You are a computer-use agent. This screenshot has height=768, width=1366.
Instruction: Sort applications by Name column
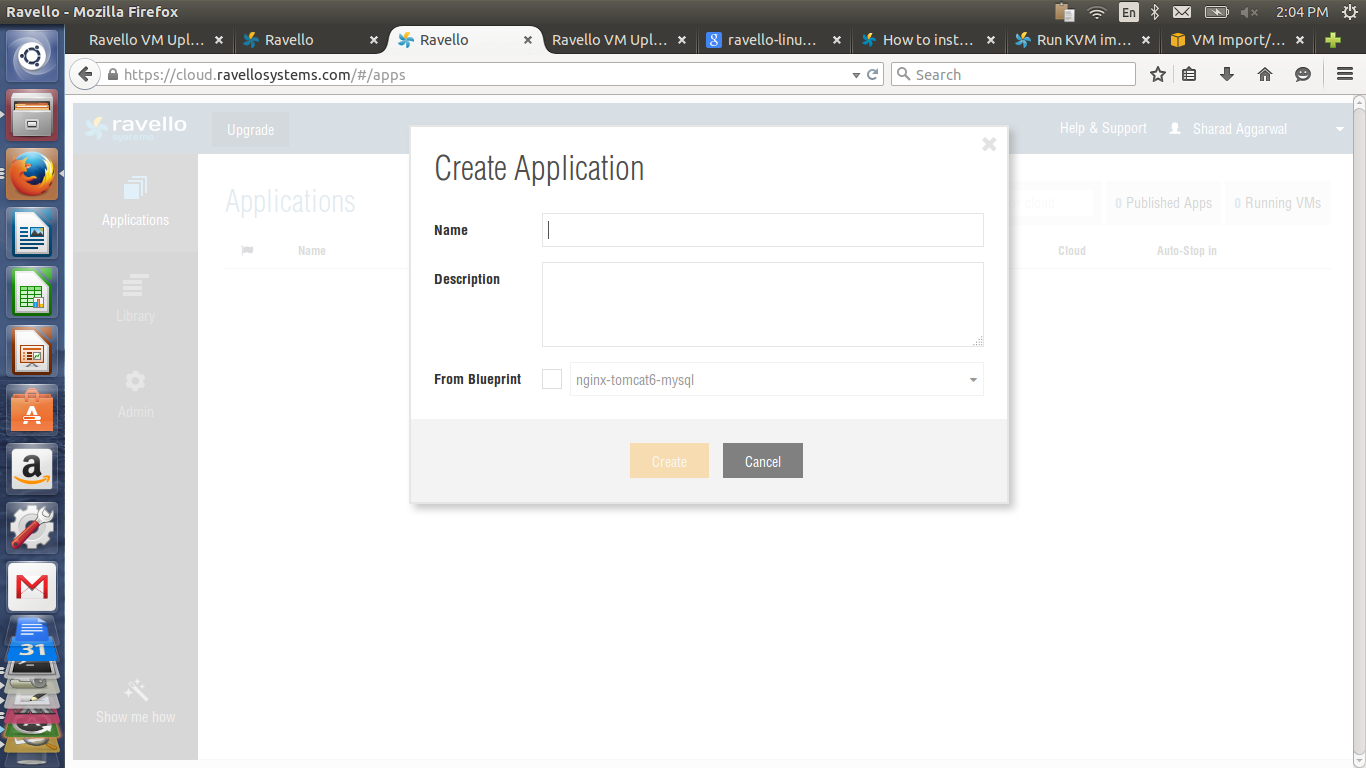[312, 251]
